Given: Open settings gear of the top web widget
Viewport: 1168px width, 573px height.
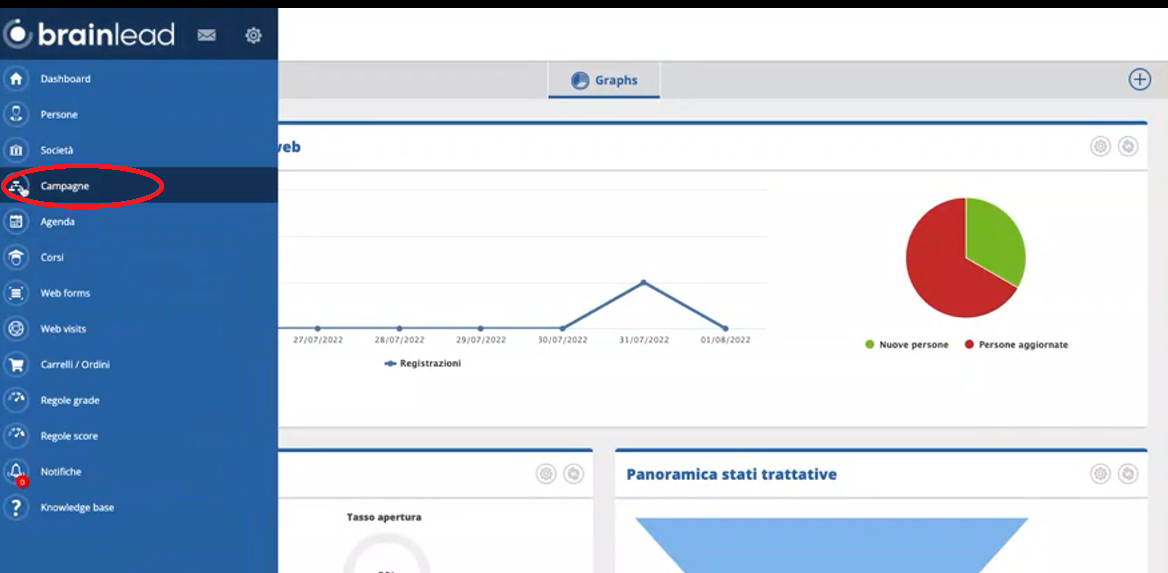Looking at the screenshot, I should pyautogui.click(x=1100, y=146).
